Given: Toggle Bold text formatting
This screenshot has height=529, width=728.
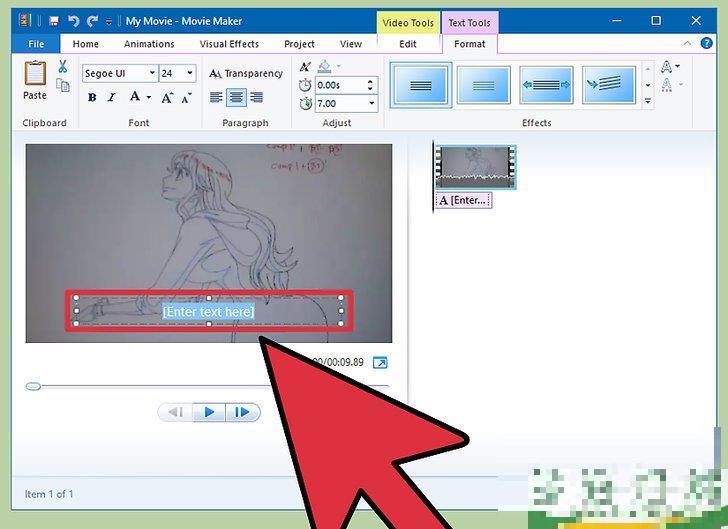Looking at the screenshot, I should click(x=92, y=97).
